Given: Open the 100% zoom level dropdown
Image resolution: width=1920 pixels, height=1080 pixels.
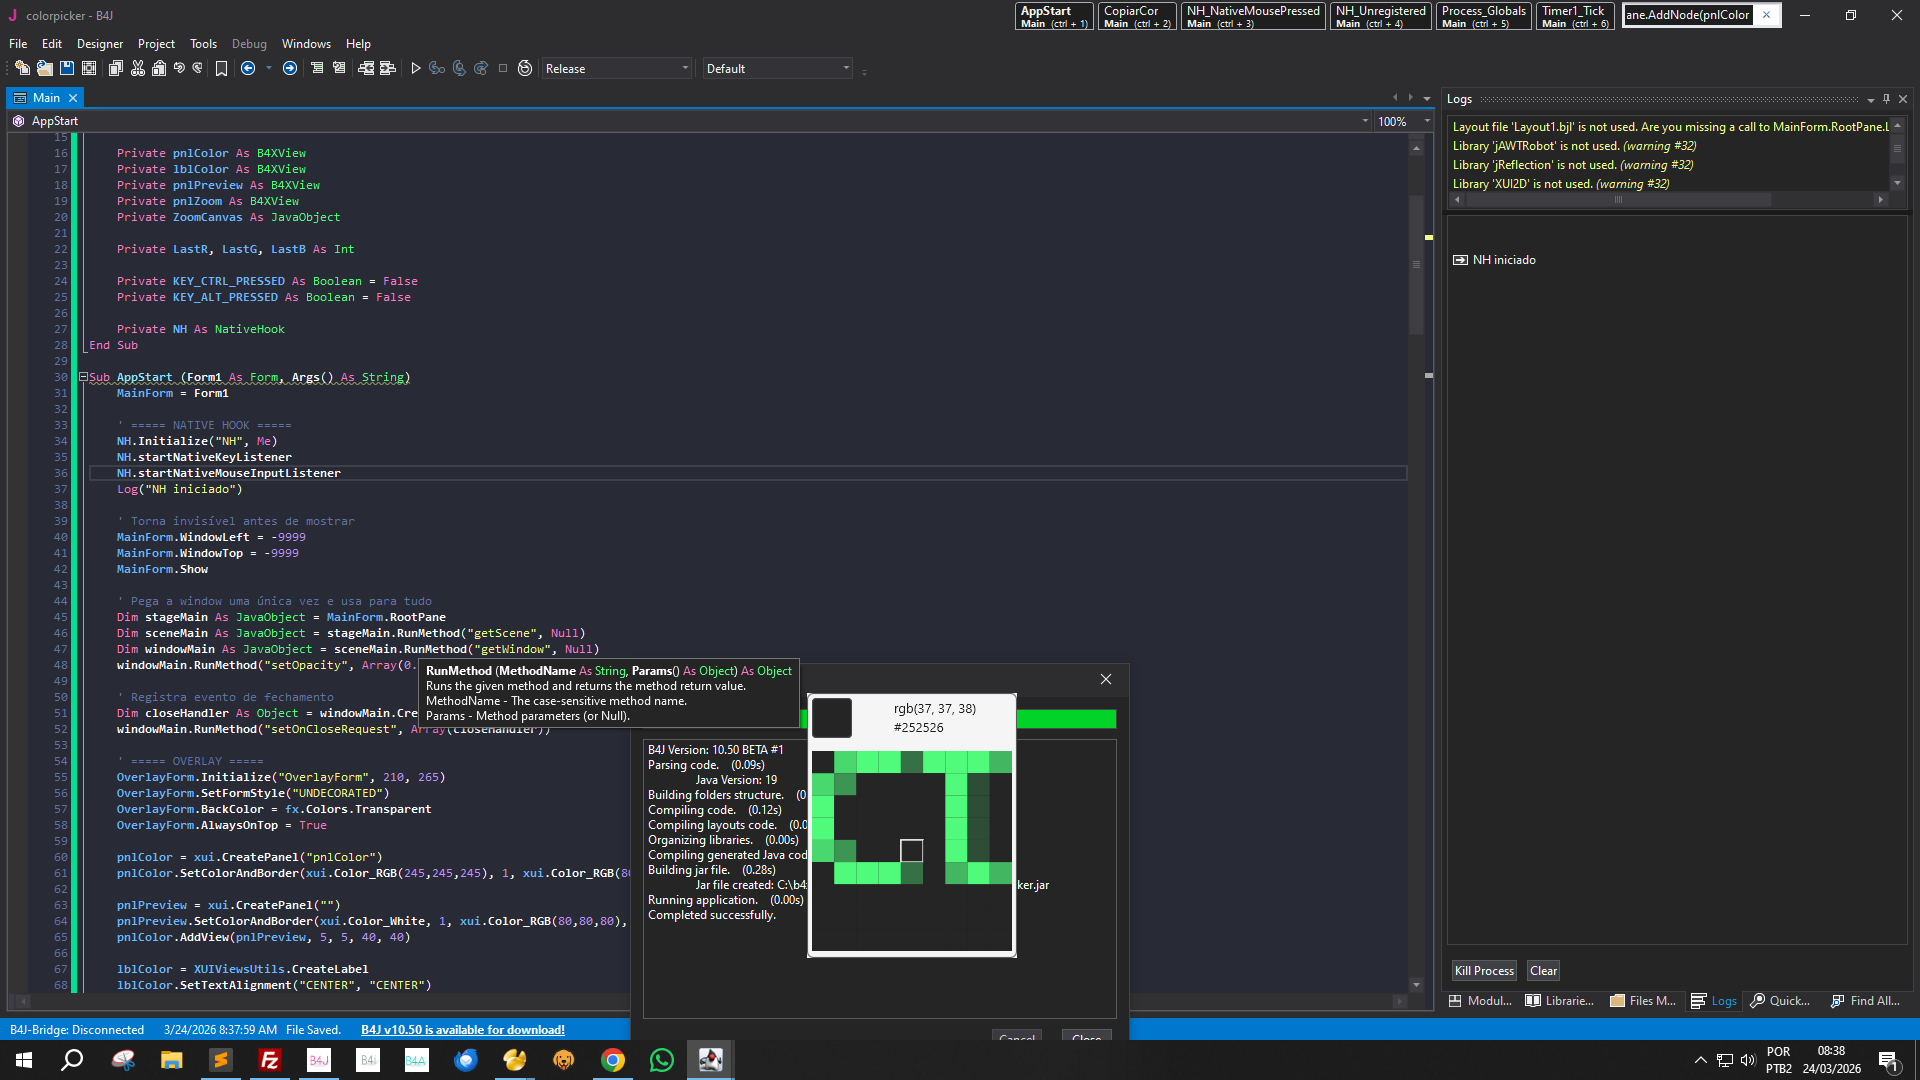Looking at the screenshot, I should click(x=1427, y=121).
